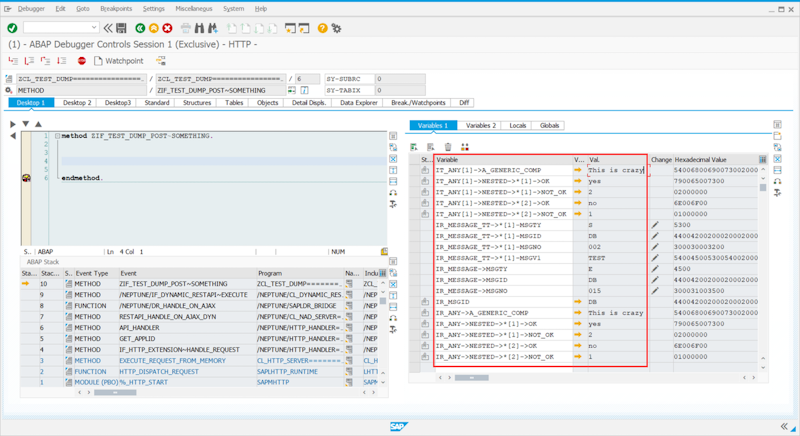
Task: Click the Find Next binoculars icon
Action: coord(213,28)
